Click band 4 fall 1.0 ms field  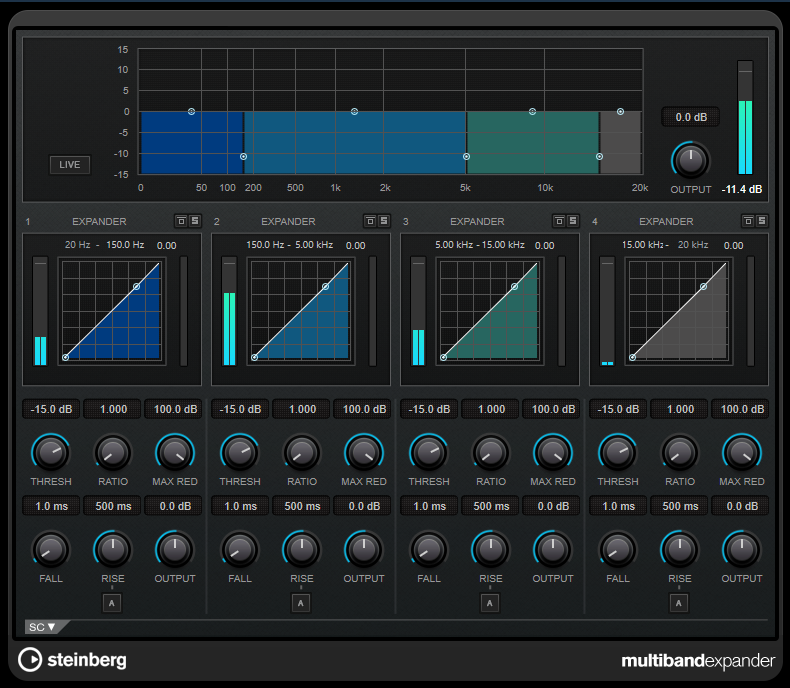tap(618, 506)
